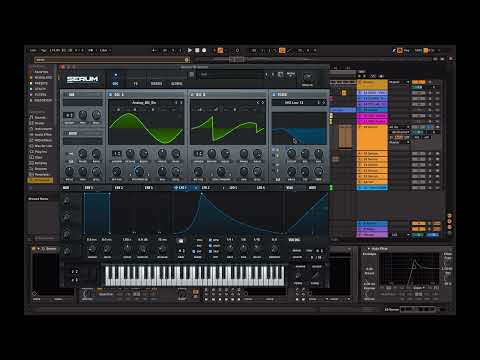
Task: Click the filter drive knob
Action: (x=291, y=171)
